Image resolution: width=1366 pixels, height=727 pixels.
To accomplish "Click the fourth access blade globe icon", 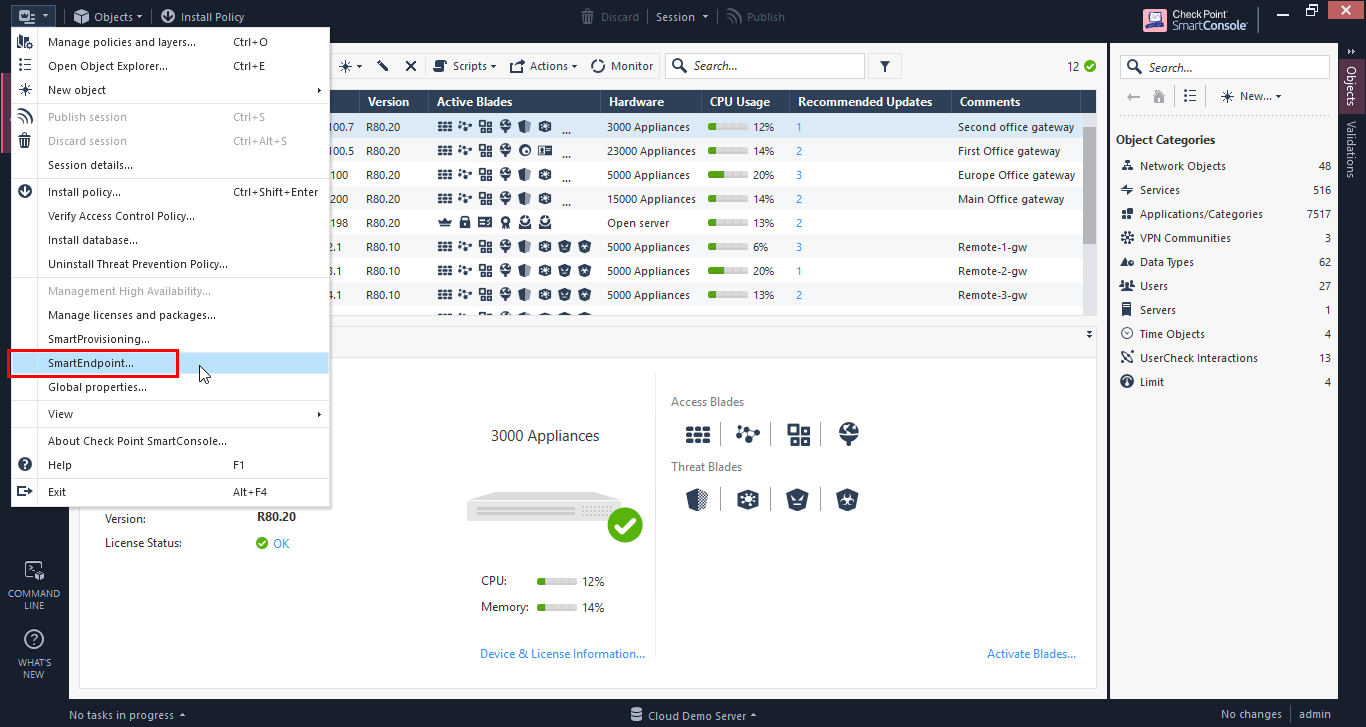I will [x=848, y=434].
